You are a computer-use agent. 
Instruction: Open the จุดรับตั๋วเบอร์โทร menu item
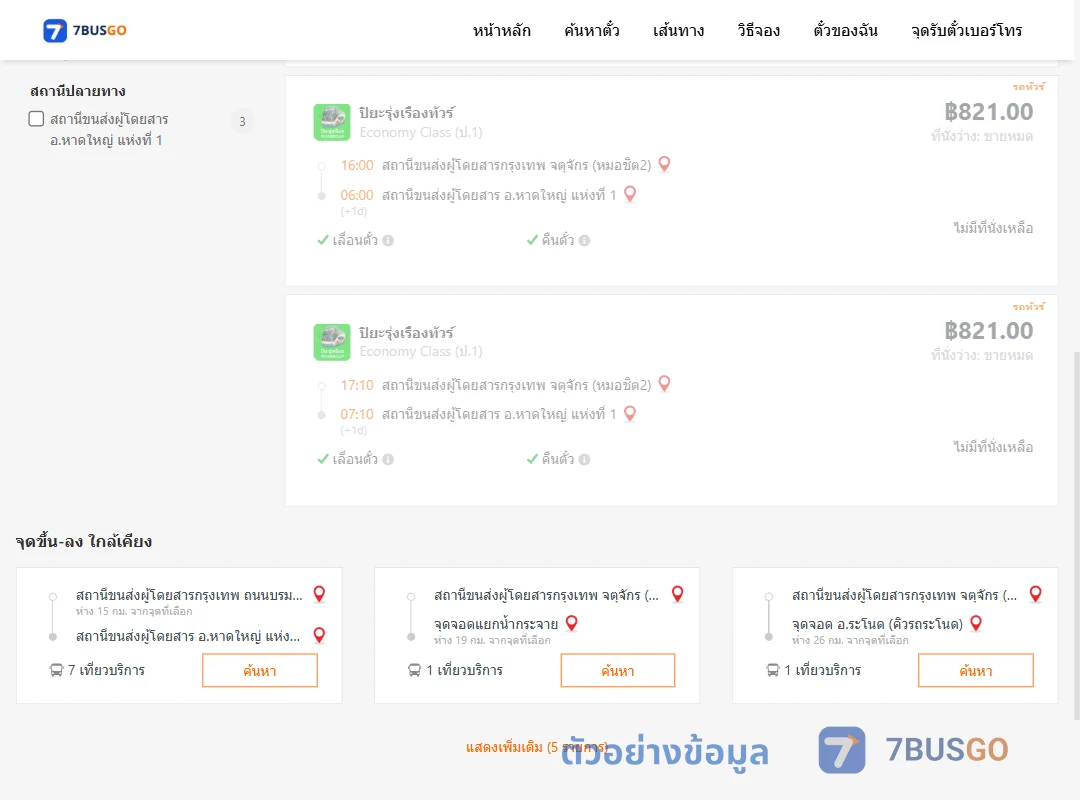point(966,30)
